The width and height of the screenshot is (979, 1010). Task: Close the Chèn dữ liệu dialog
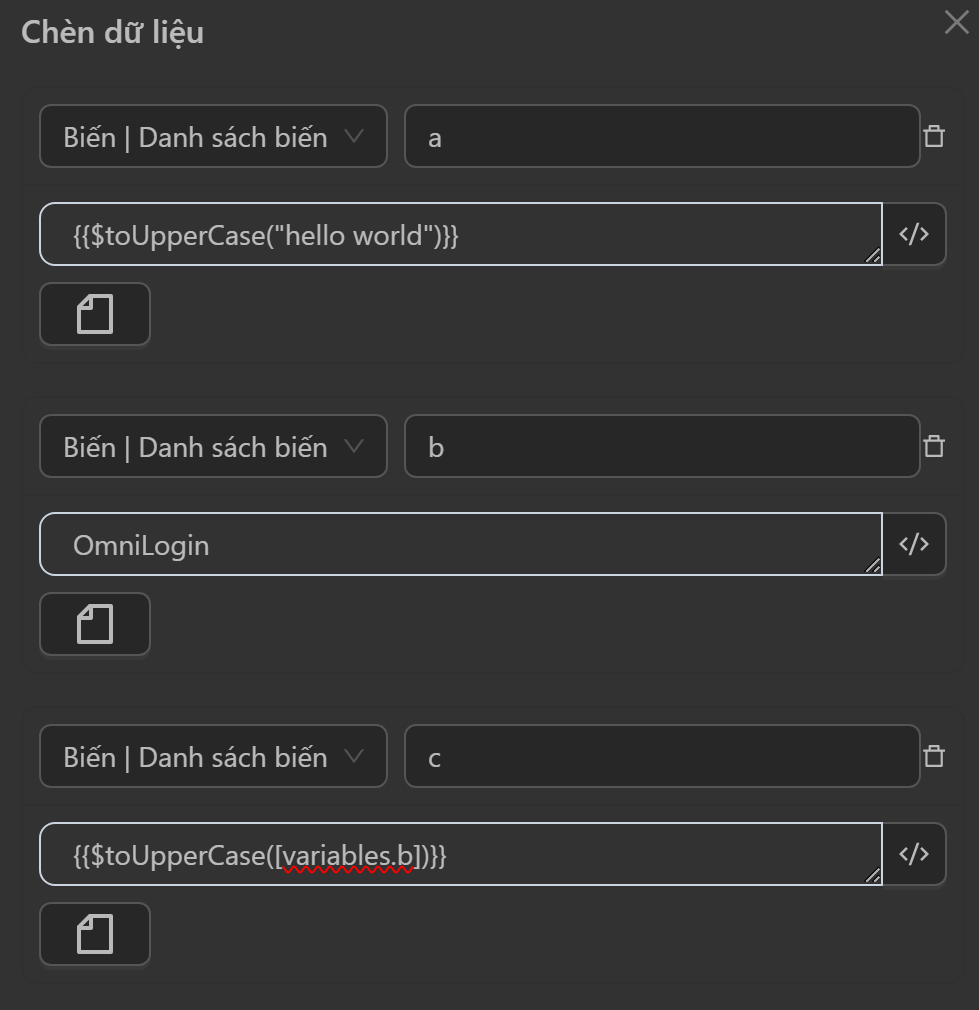coord(956,23)
